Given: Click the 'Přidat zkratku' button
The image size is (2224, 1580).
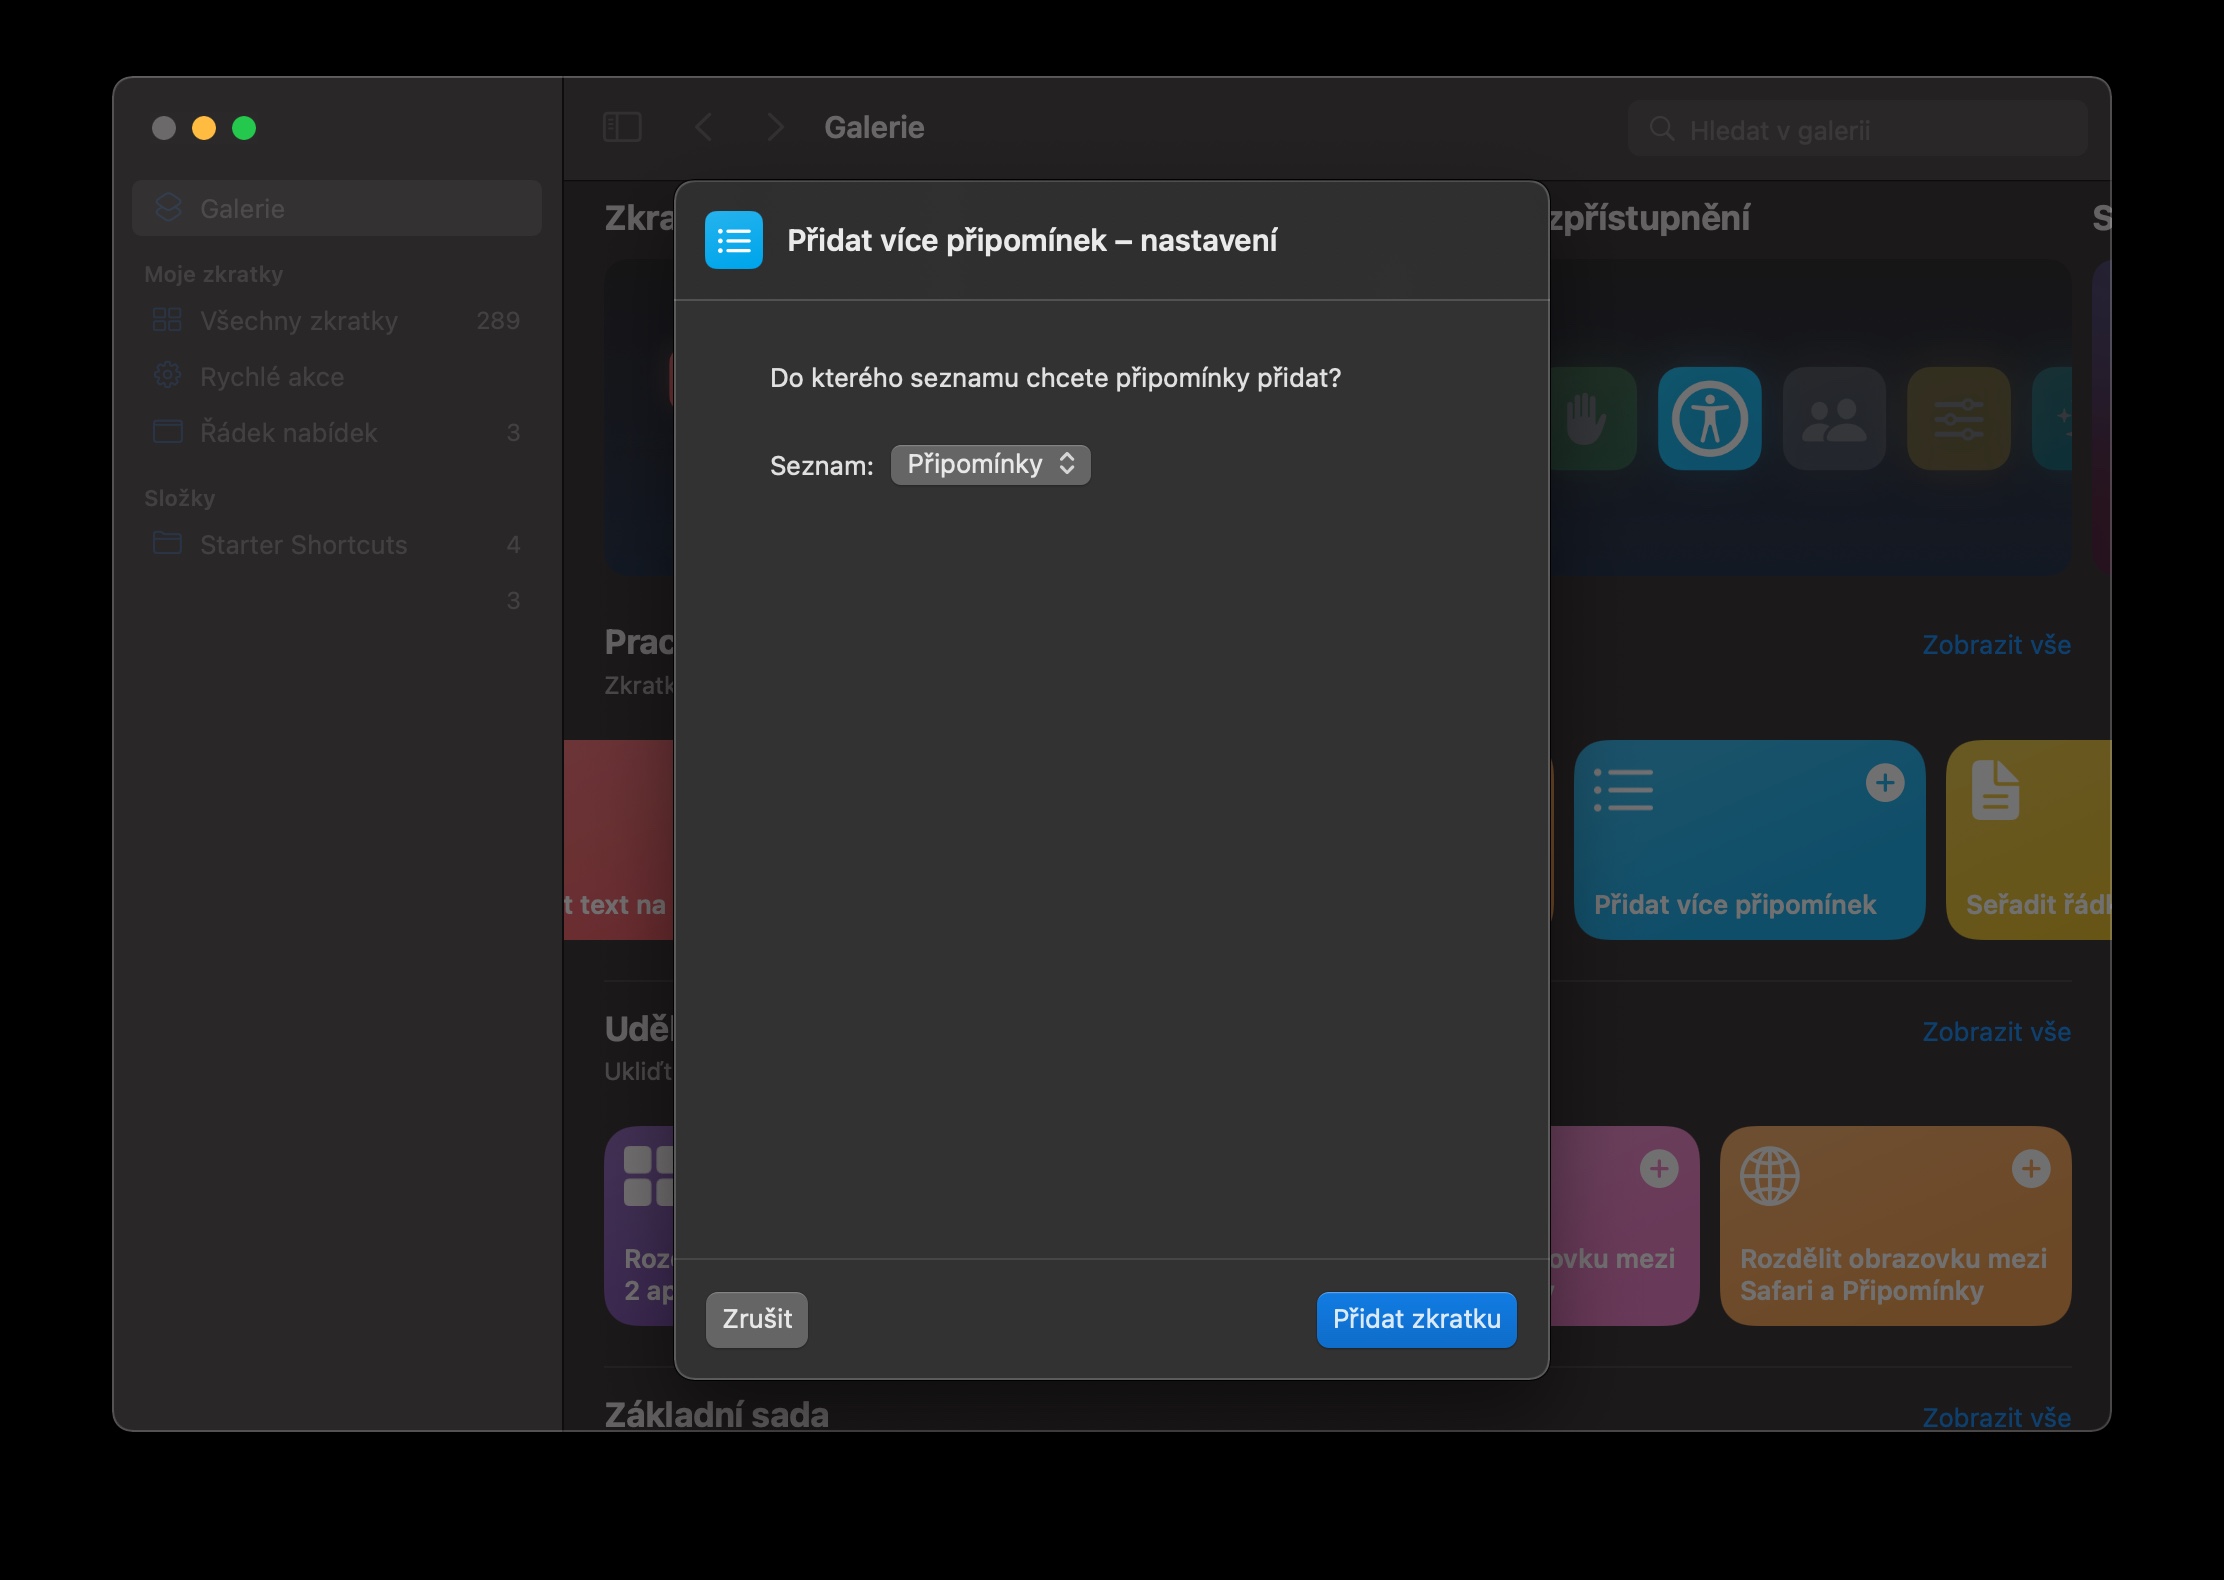Looking at the screenshot, I should coord(1416,1319).
